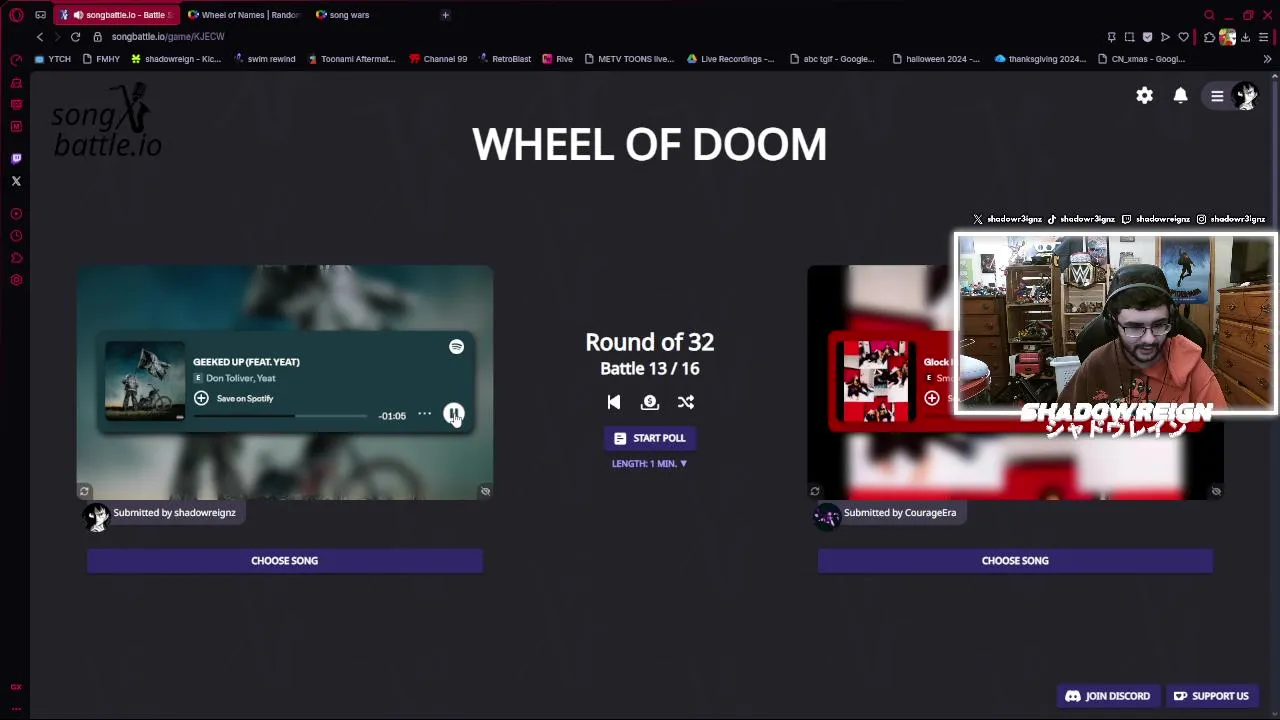Screen dimensions: 1280x720
Task: Open the Opera menu logo
Action: tap(16, 15)
